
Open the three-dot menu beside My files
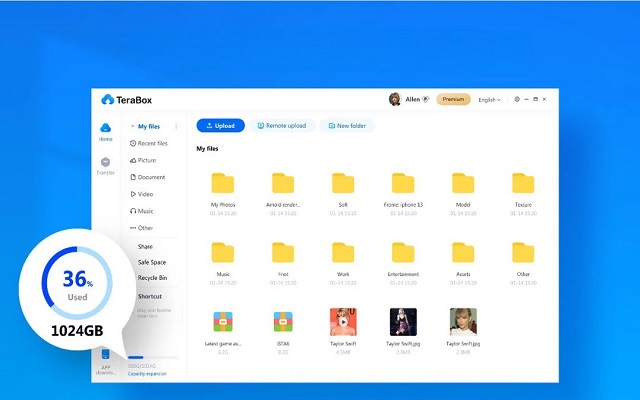[x=176, y=127]
